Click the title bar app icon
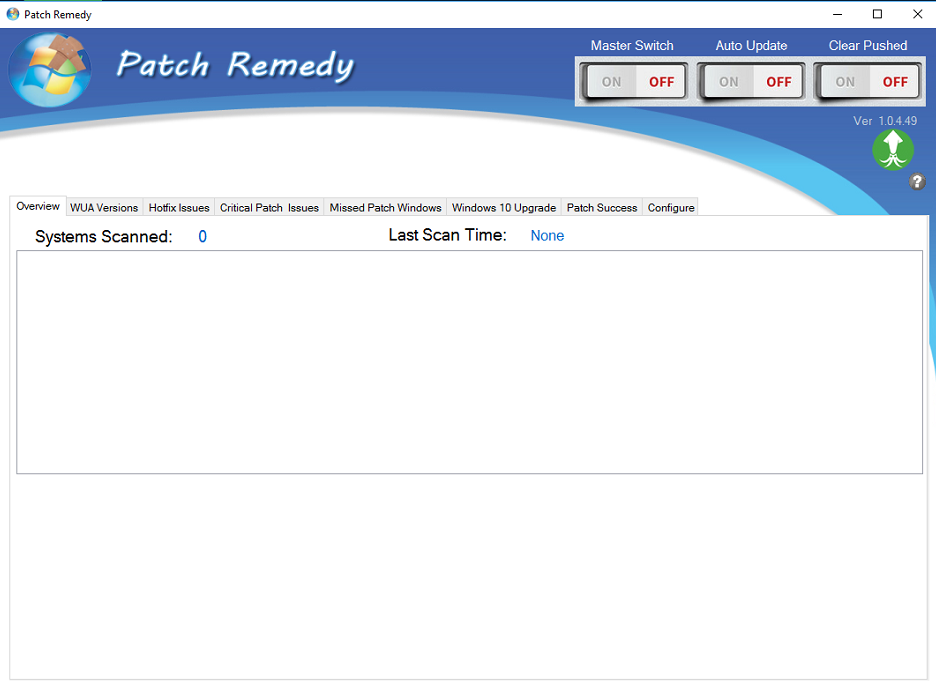936x682 pixels. pyautogui.click(x=13, y=14)
